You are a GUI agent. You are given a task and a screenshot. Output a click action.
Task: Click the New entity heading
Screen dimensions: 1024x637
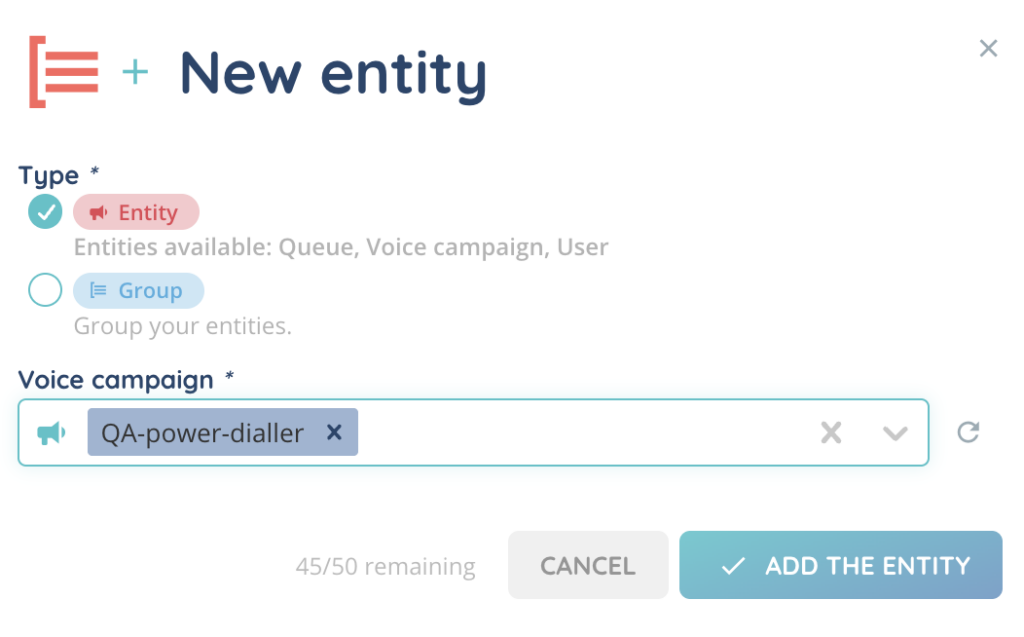(333, 74)
